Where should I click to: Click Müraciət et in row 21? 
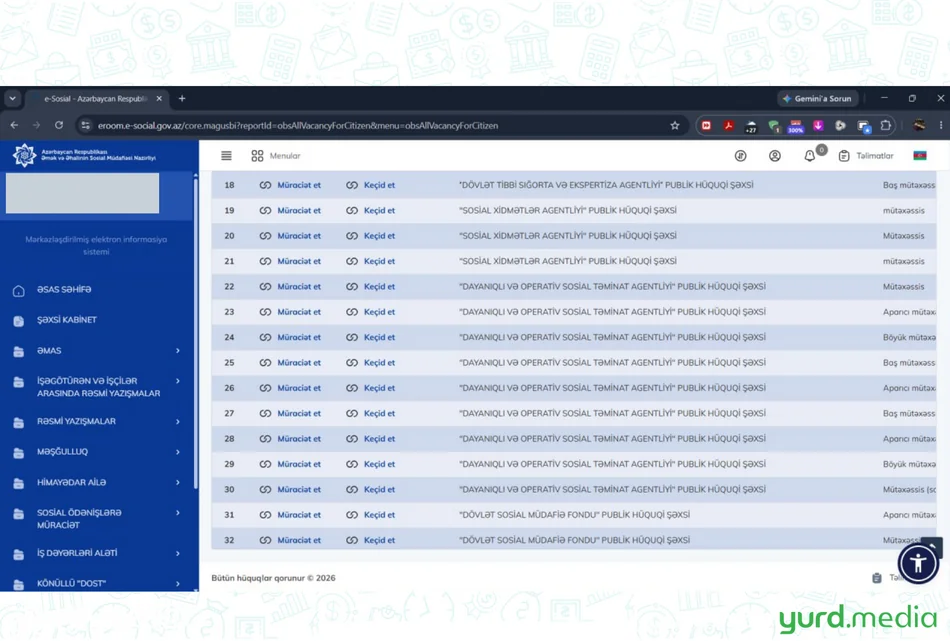click(x=299, y=261)
